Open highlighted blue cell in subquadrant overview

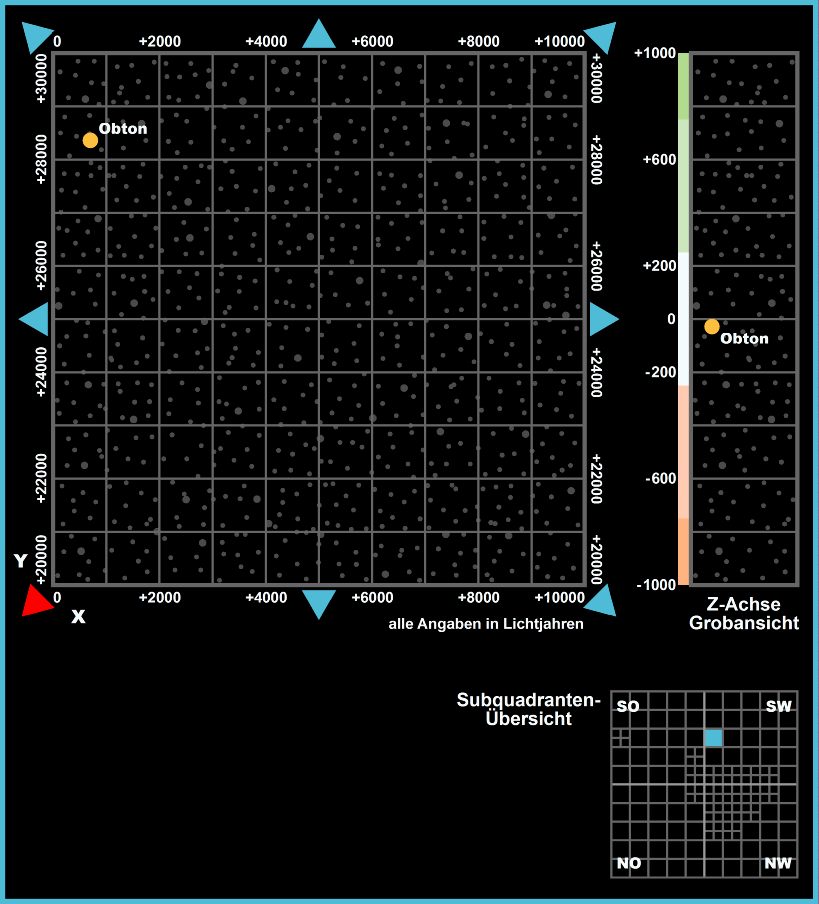point(713,738)
